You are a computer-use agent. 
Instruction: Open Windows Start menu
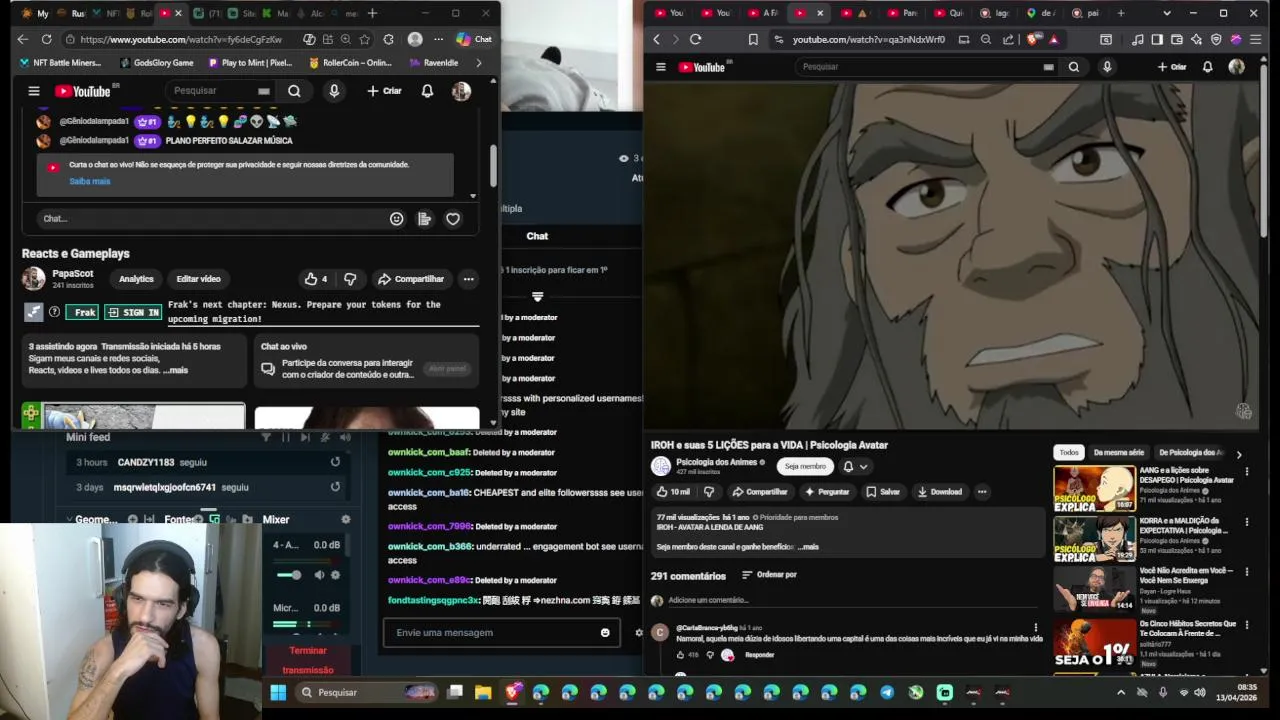278,692
